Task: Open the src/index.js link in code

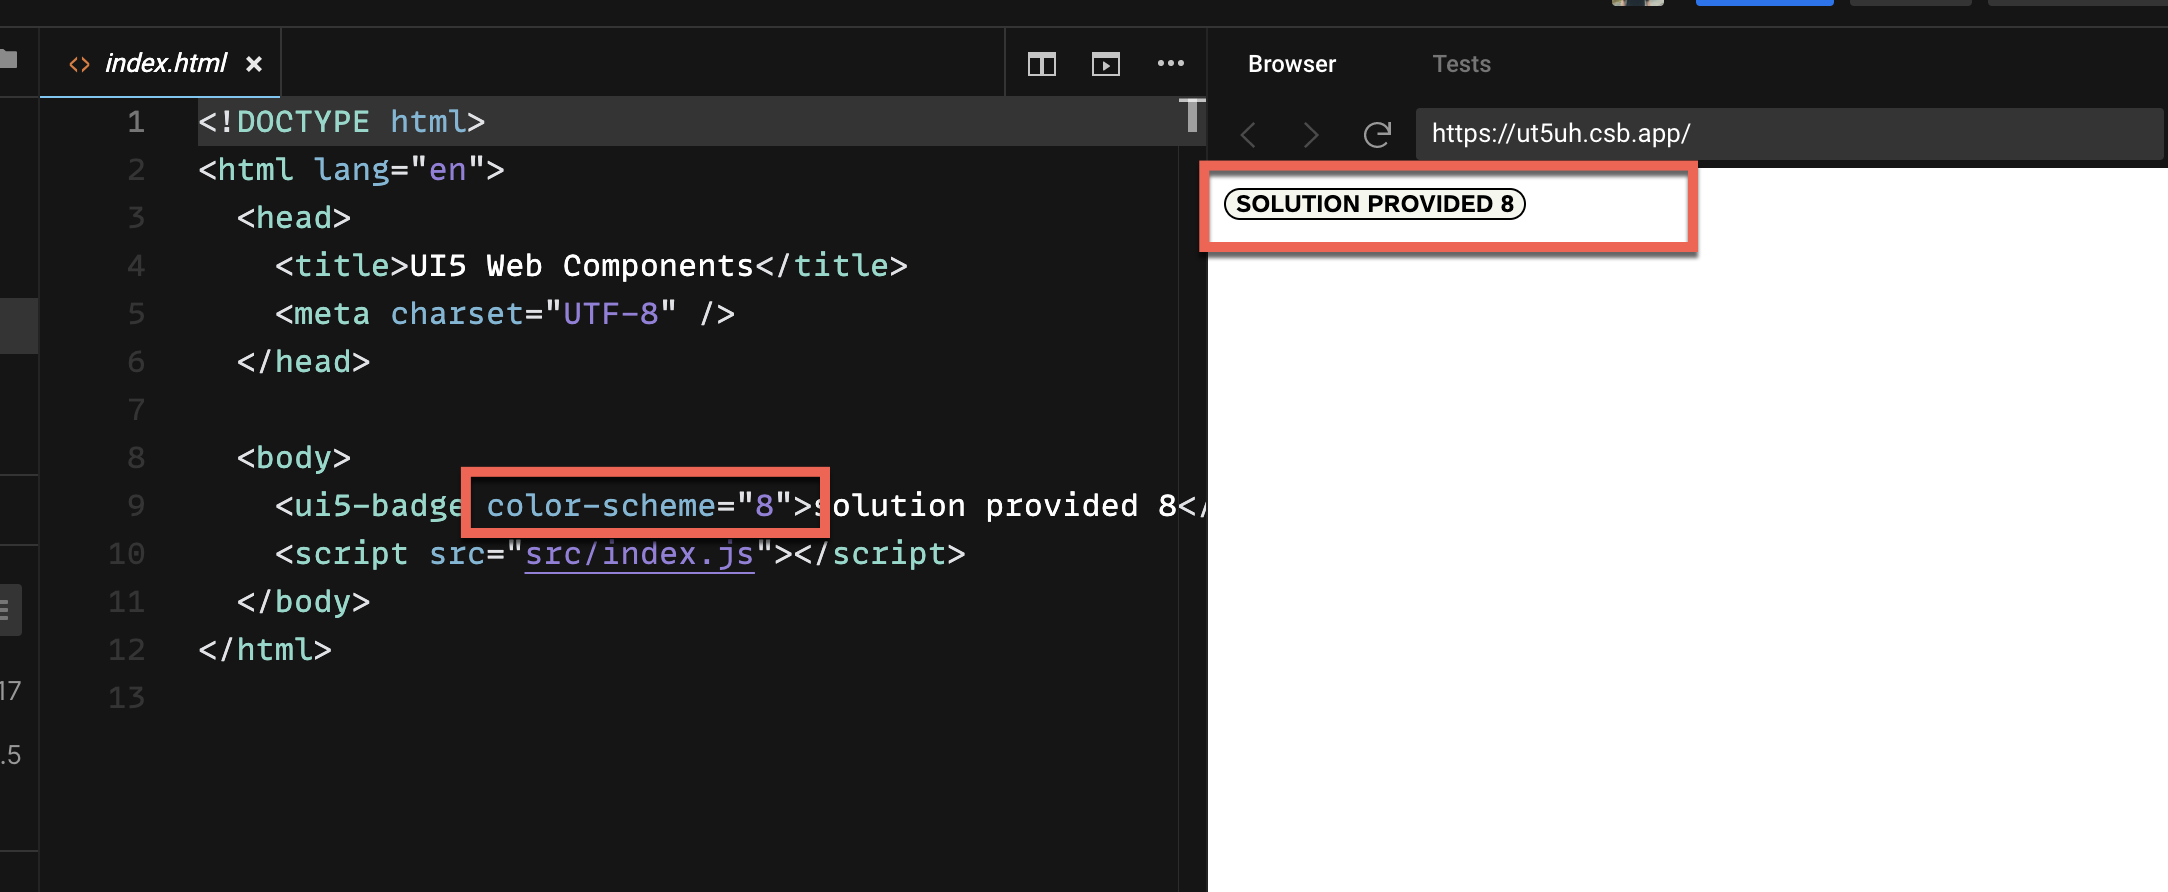Action: pyautogui.click(x=639, y=554)
